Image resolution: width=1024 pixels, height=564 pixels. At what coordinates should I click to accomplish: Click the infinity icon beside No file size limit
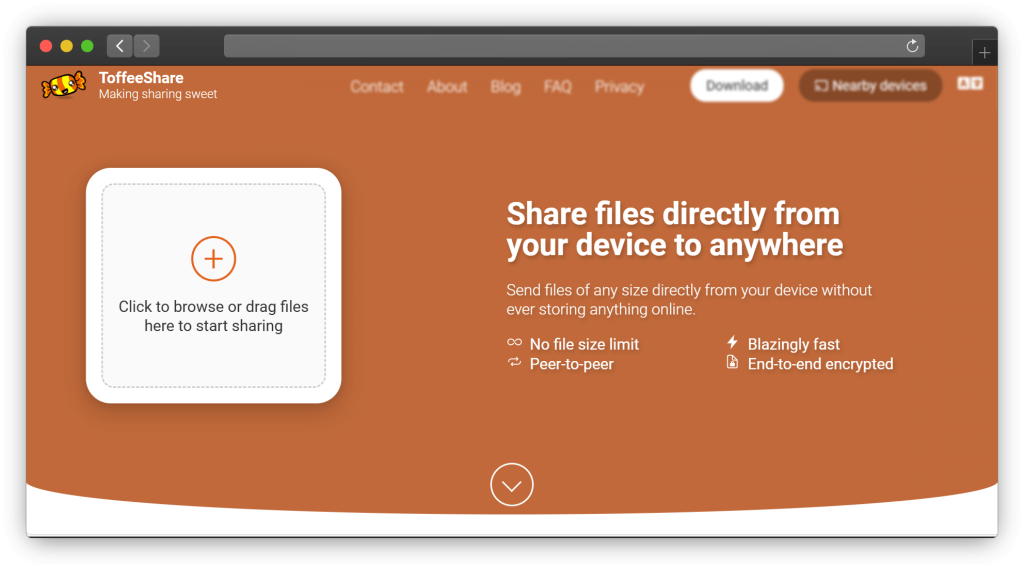point(514,343)
